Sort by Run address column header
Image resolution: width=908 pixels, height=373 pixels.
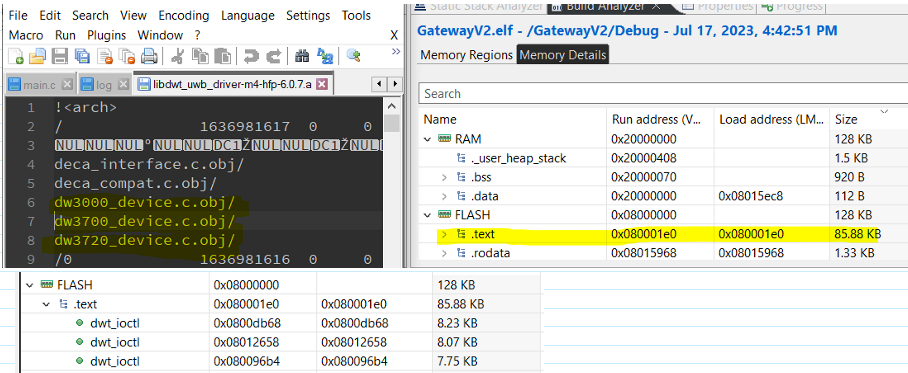660,119
